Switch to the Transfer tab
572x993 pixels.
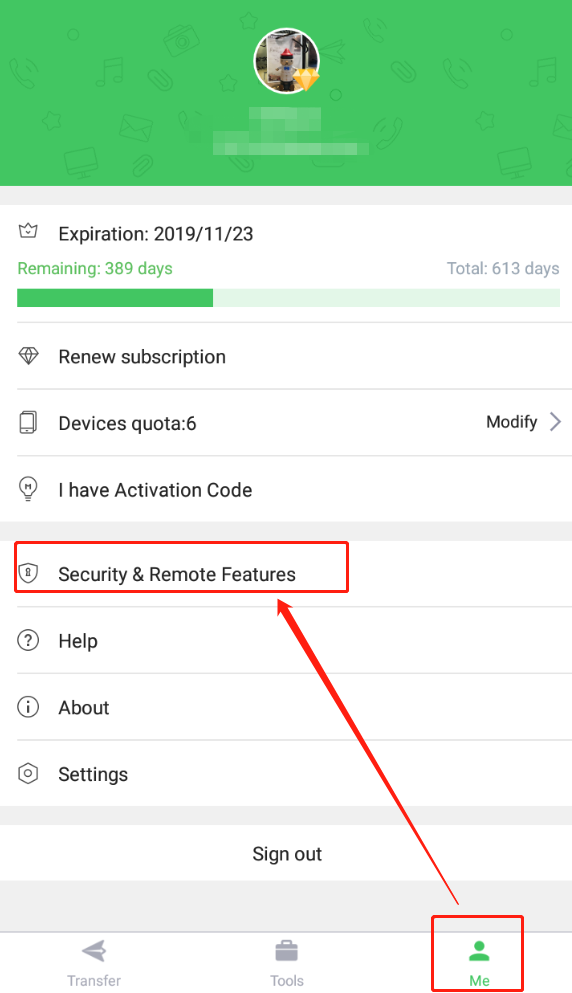[x=94, y=963]
